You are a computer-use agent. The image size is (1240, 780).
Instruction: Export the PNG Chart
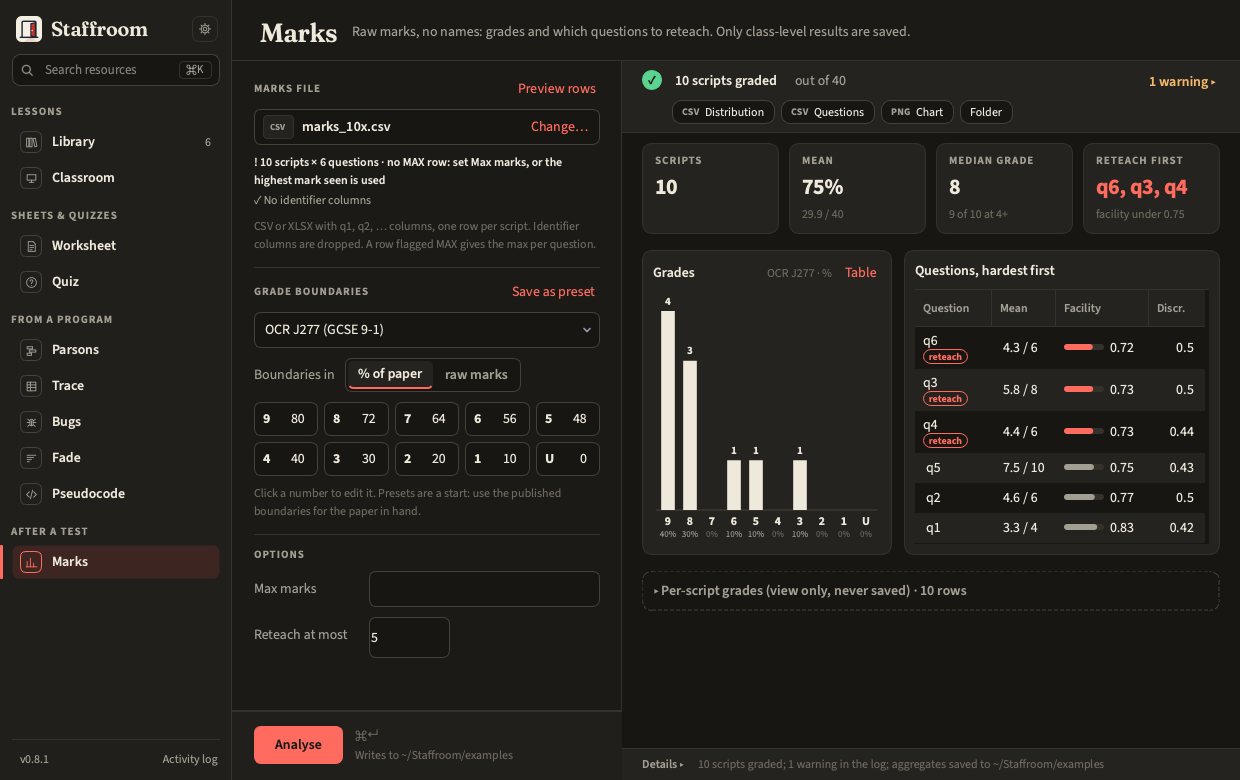click(917, 112)
